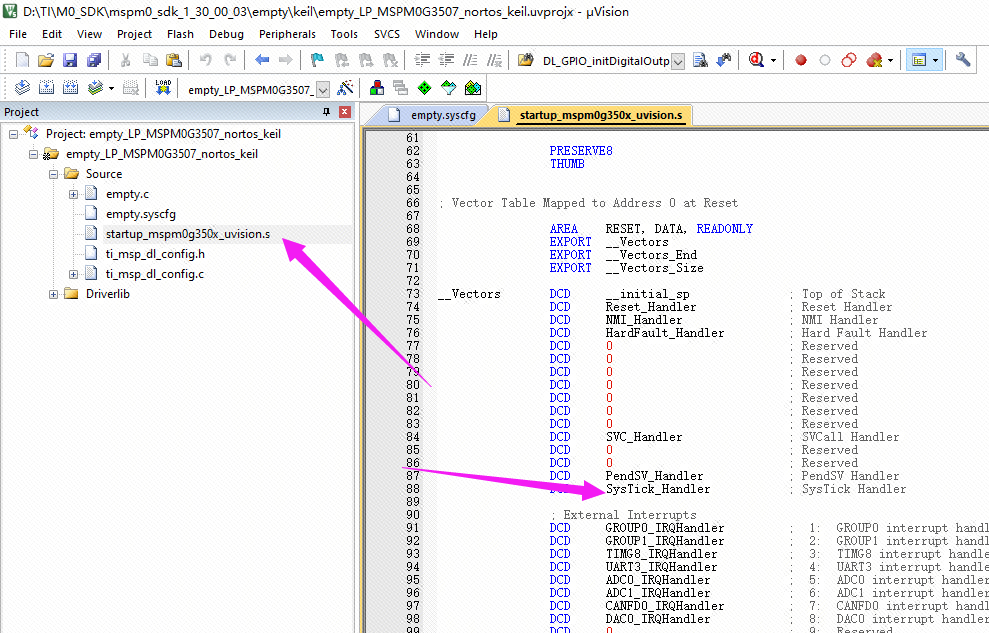Click the GROUP0_IRQHandler entry
The width and height of the screenshot is (989, 633).
pyautogui.click(x=665, y=528)
